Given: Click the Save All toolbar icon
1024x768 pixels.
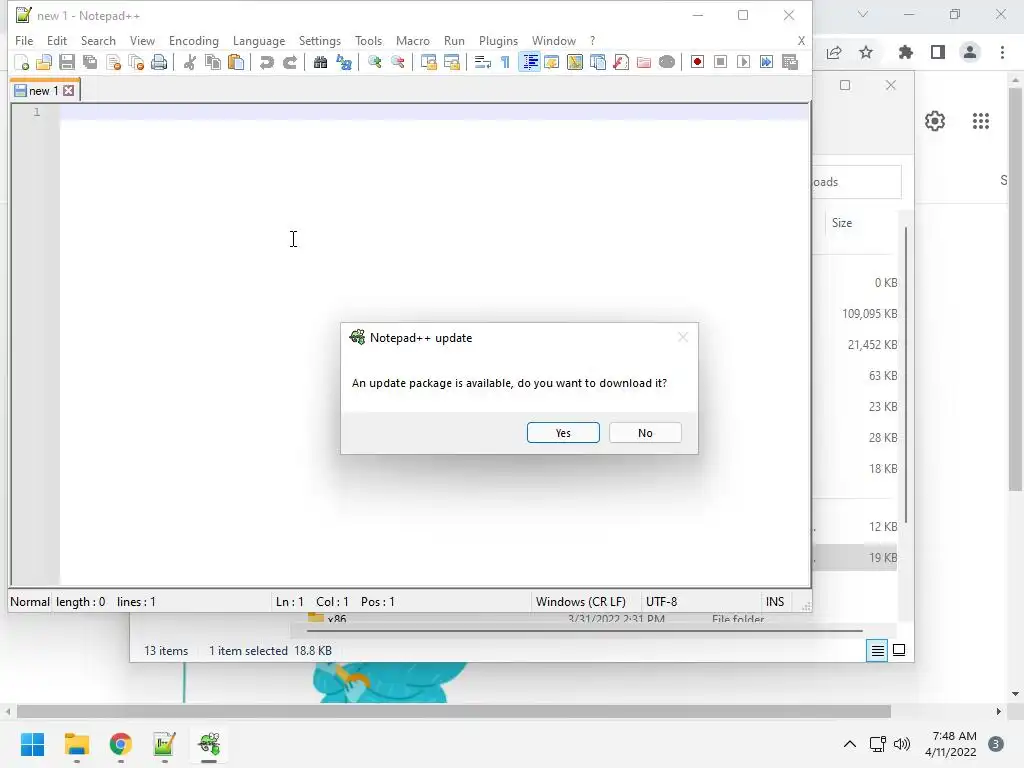Looking at the screenshot, I should click(x=90, y=62).
